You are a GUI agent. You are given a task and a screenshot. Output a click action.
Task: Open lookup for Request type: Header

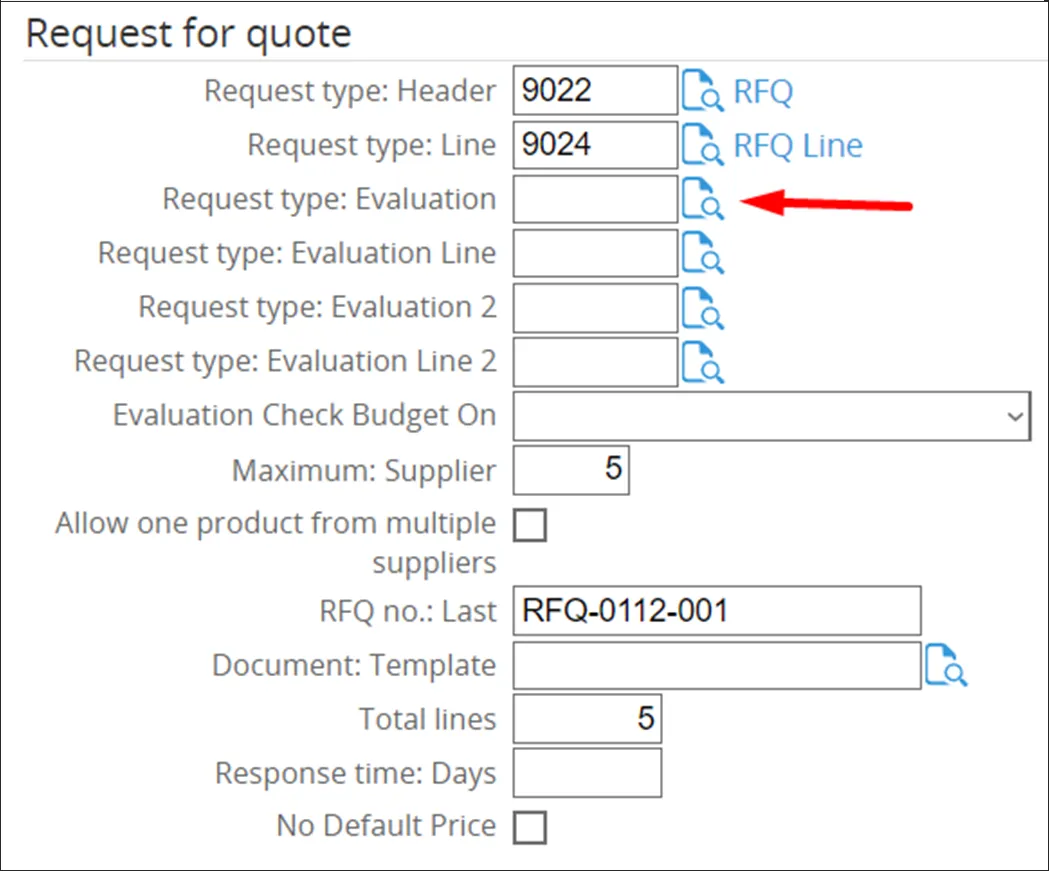click(703, 92)
